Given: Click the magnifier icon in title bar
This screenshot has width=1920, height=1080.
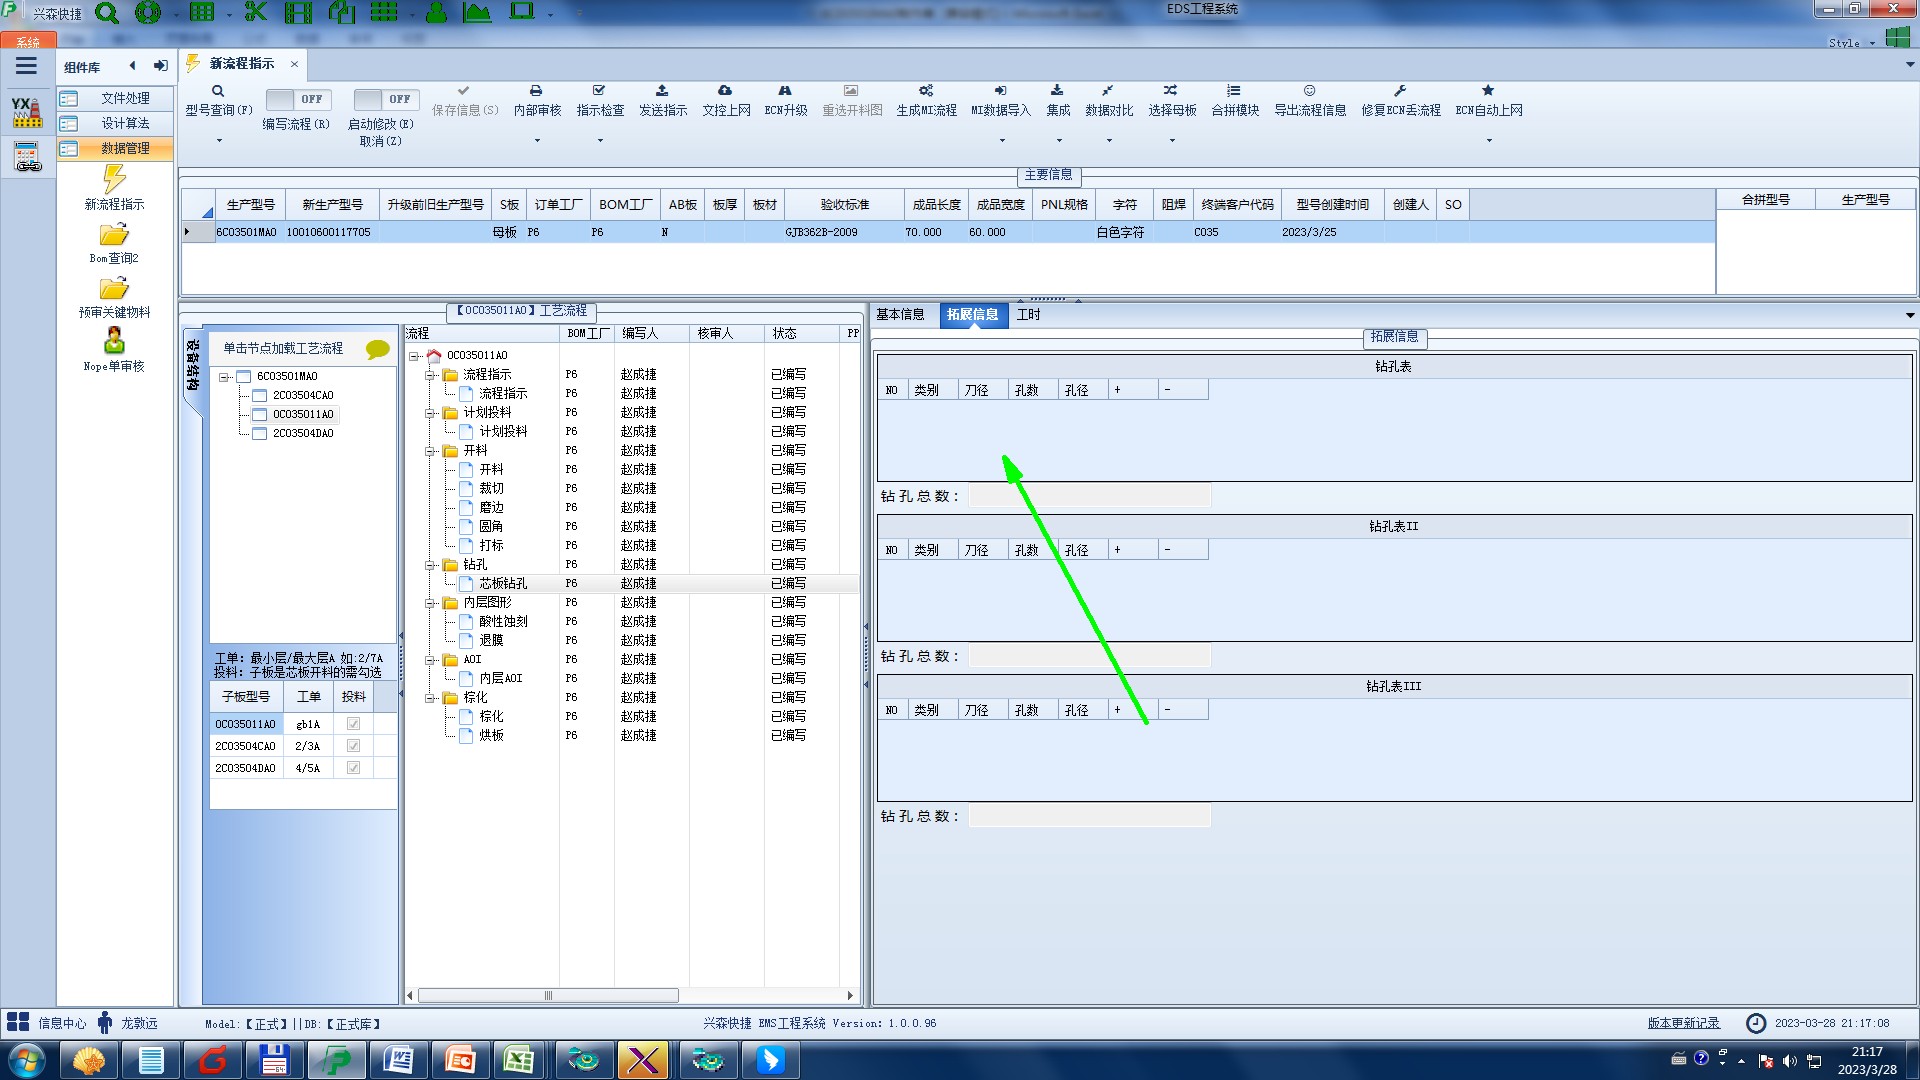Looking at the screenshot, I should pos(107,13).
